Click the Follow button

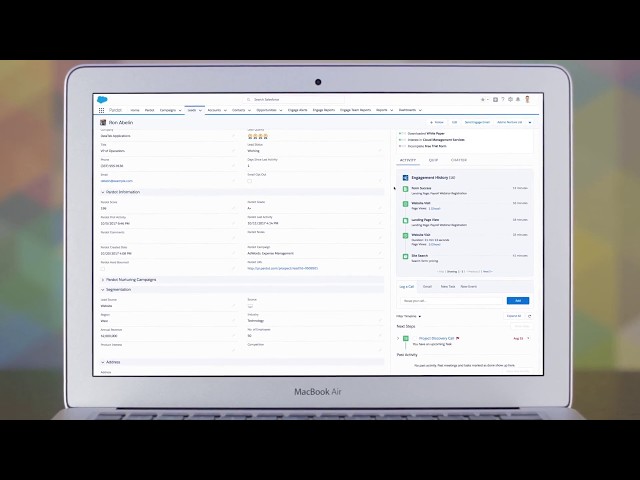[x=437, y=122]
